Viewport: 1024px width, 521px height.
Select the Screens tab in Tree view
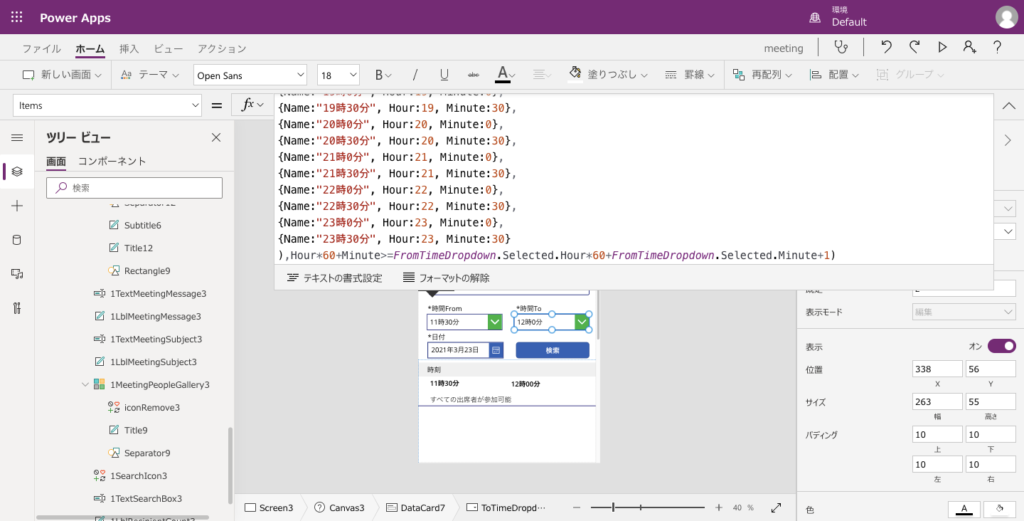56,161
